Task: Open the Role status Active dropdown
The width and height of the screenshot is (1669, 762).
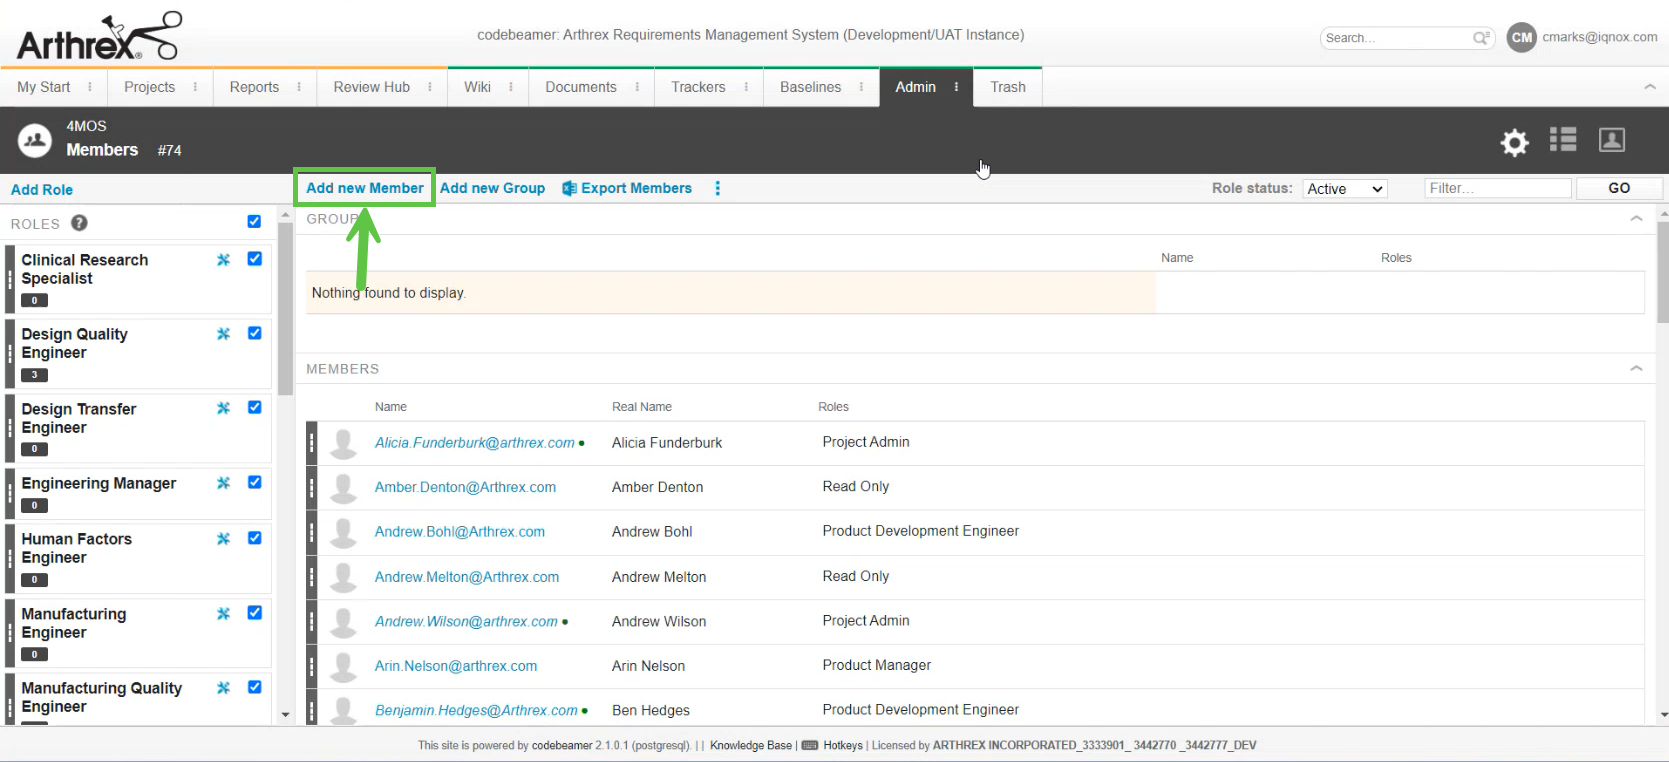Action: [x=1344, y=189]
